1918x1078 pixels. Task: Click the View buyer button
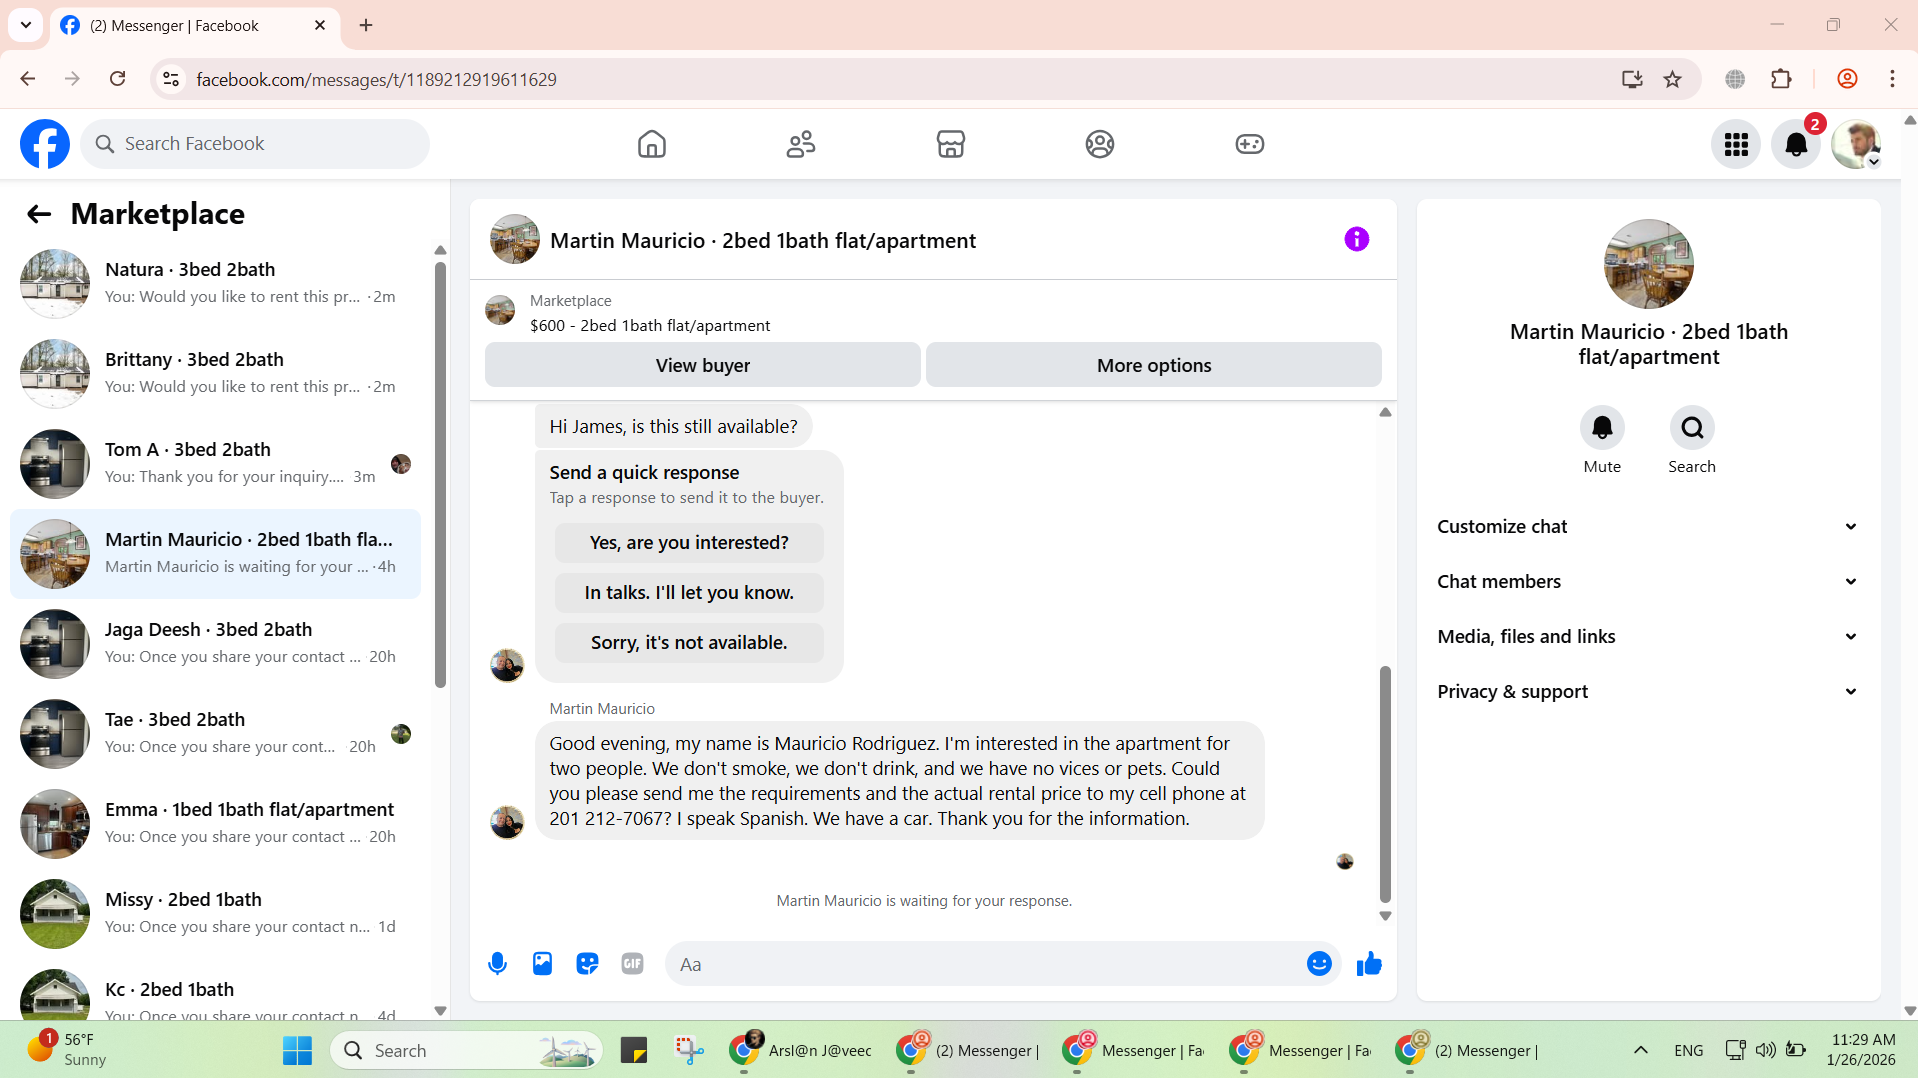[x=702, y=365]
